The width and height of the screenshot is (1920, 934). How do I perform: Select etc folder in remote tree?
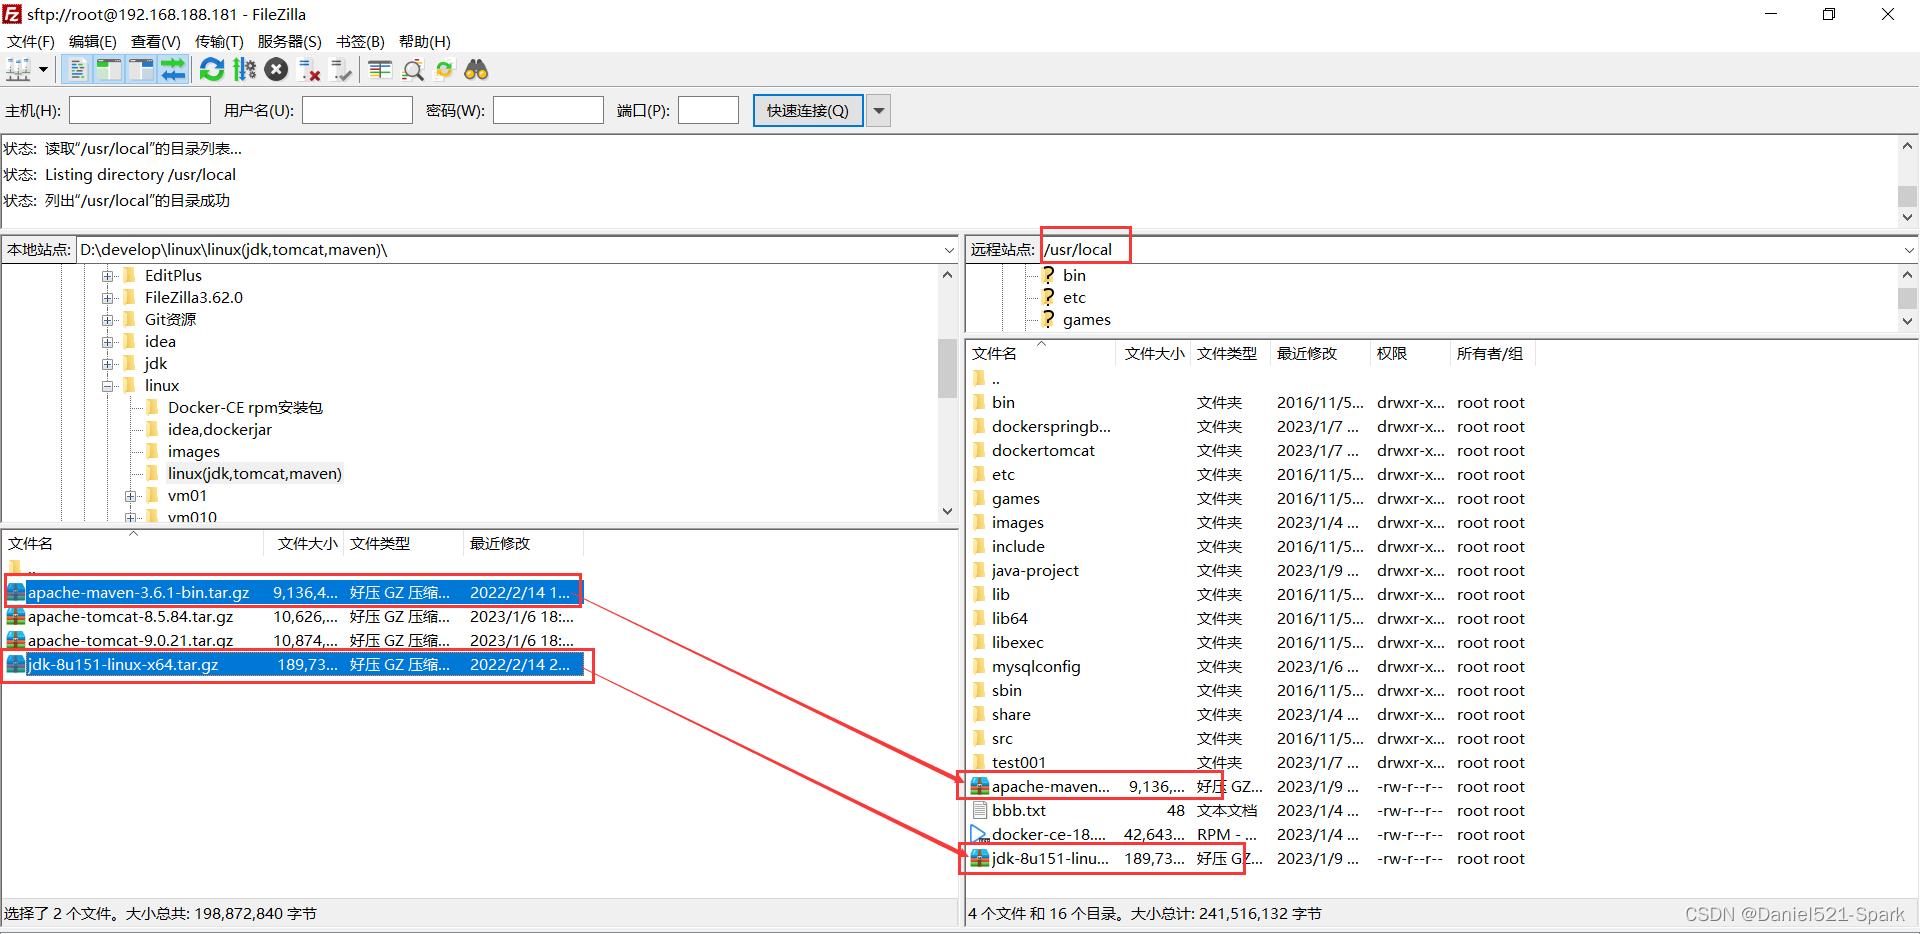[x=1073, y=298]
